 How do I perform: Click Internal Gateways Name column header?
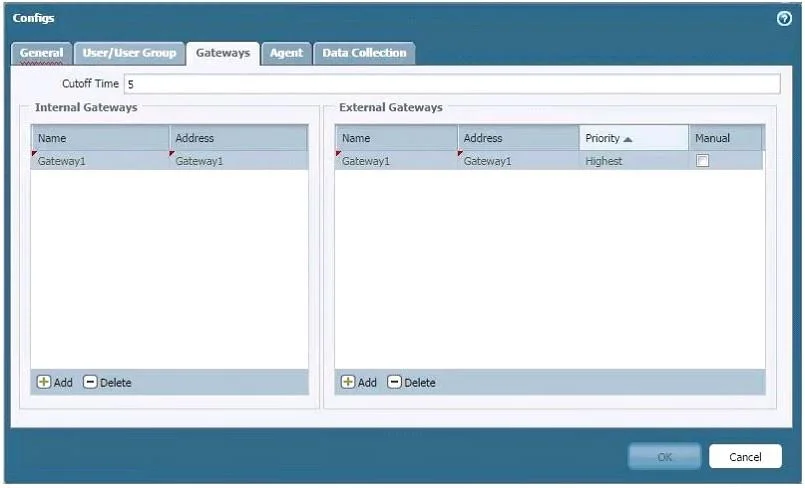[101, 138]
